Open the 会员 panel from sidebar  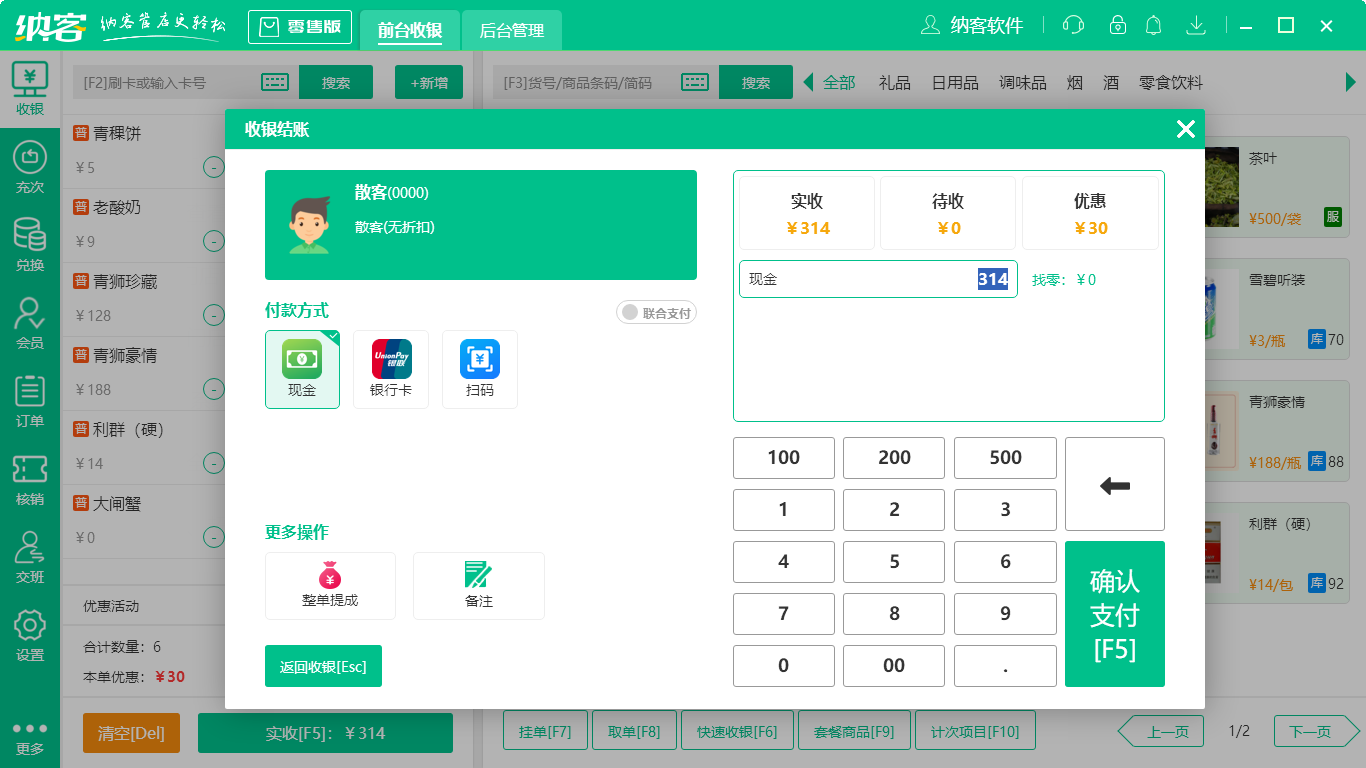28,321
